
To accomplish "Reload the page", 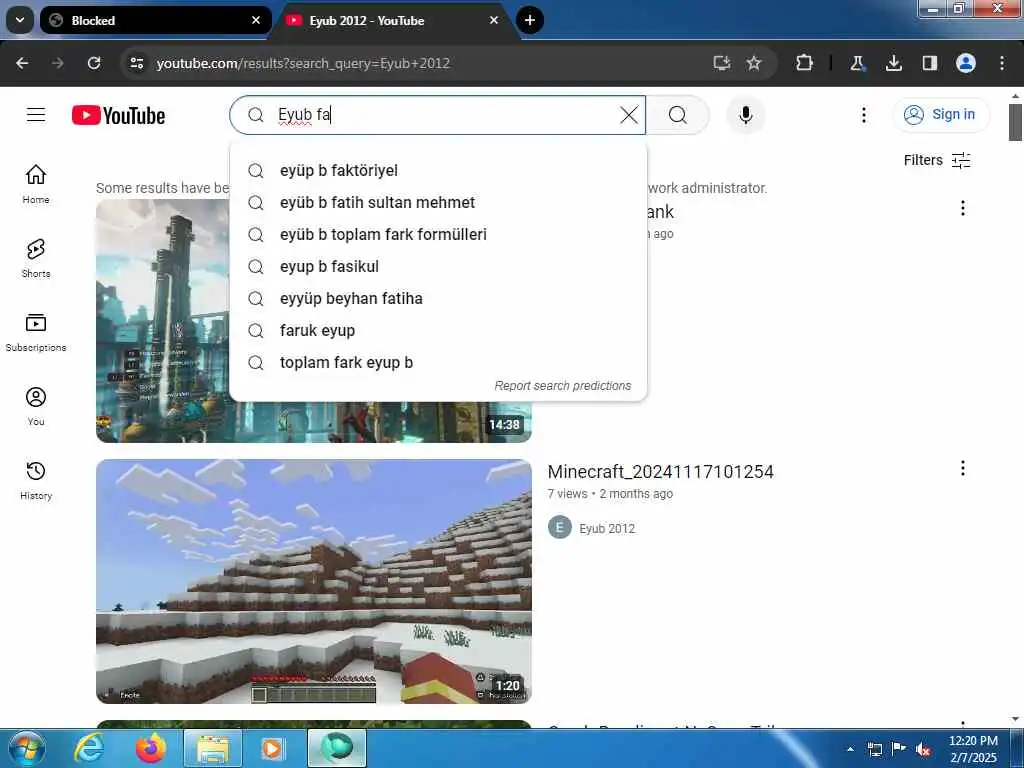I will click(94, 63).
